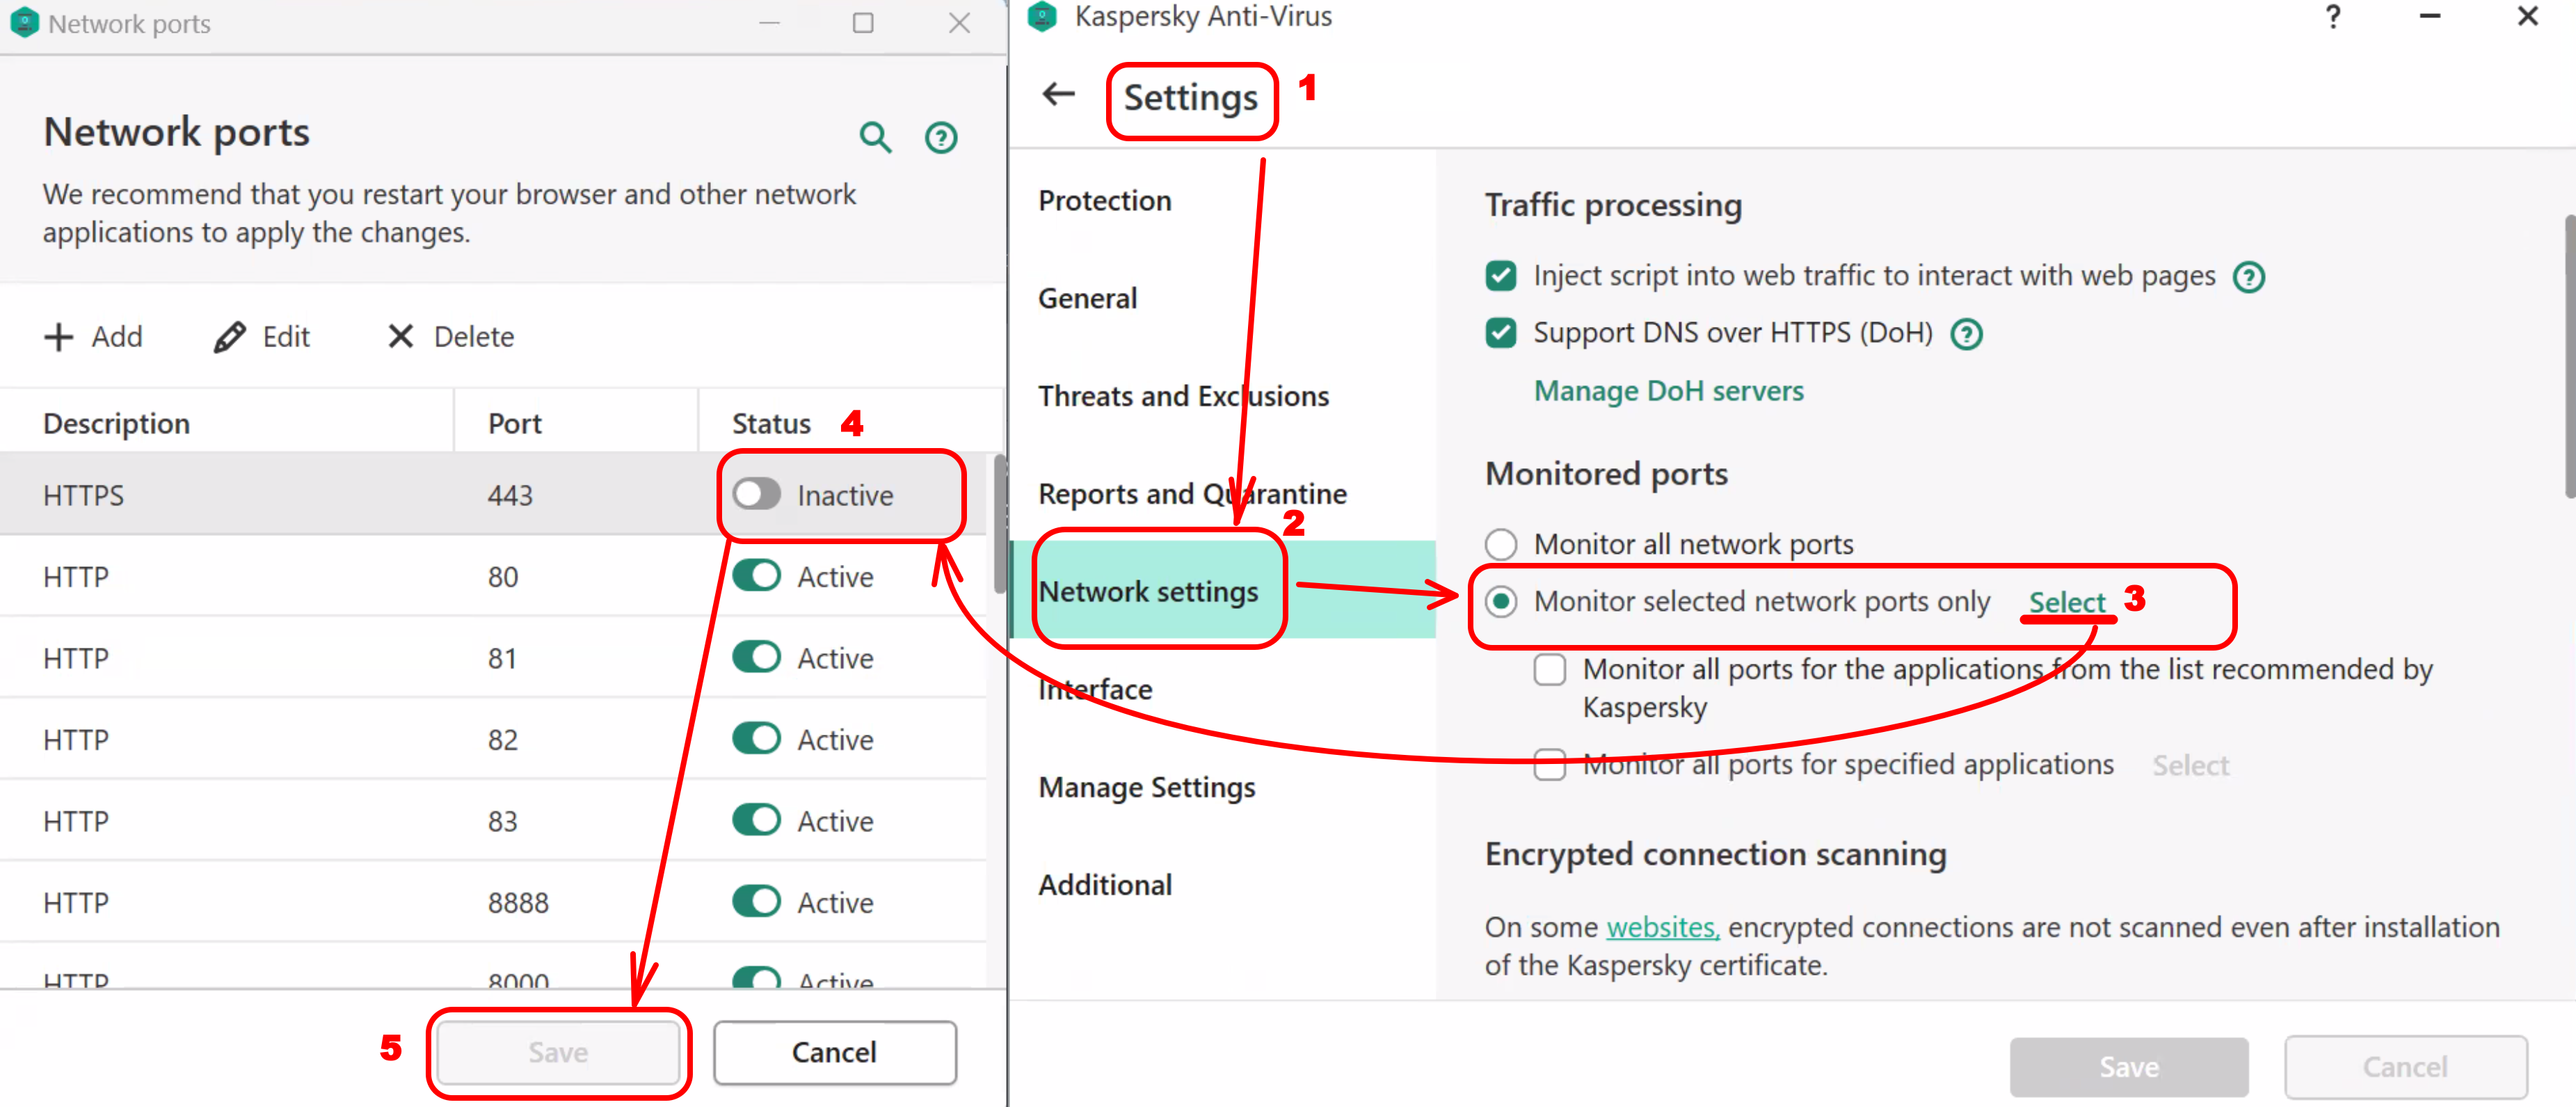
Task: Open help icon beside DNS over HTTPS
Action: (x=1966, y=334)
